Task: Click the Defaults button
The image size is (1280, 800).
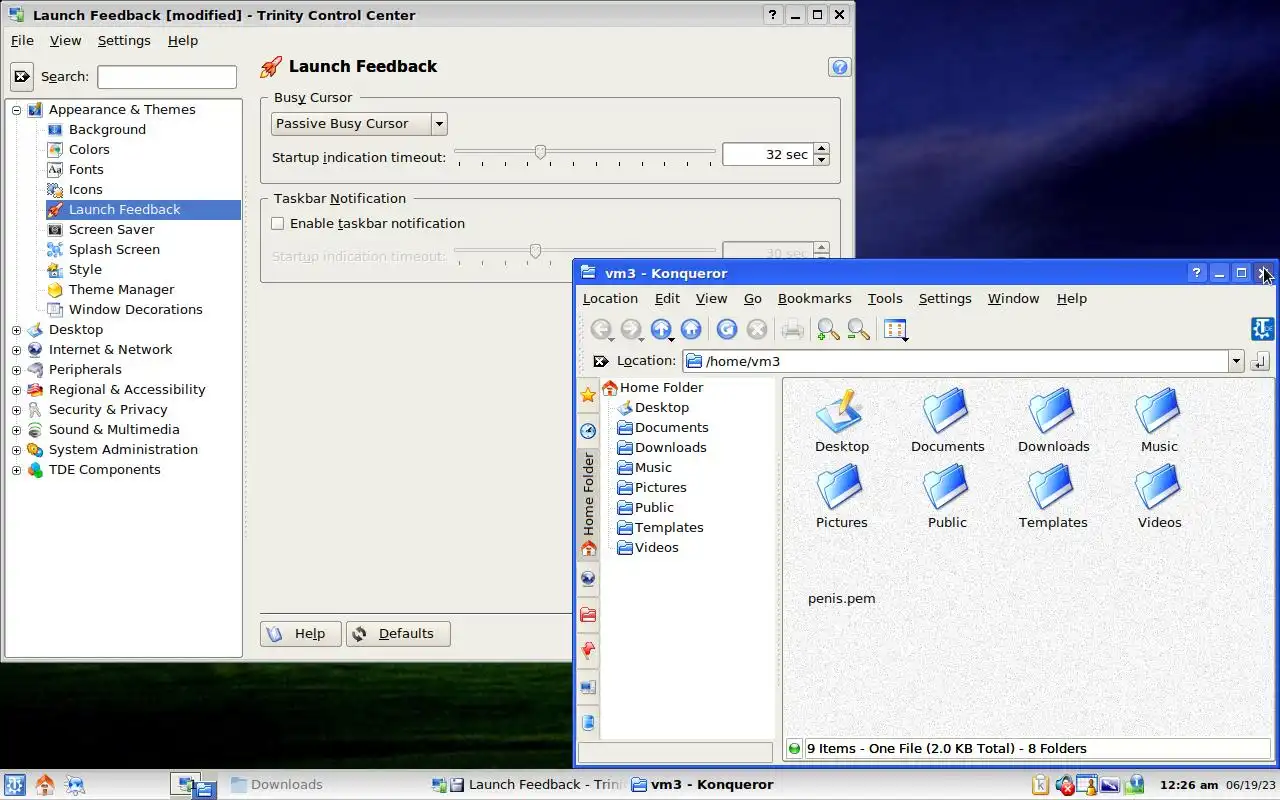Action: pyautogui.click(x=398, y=634)
